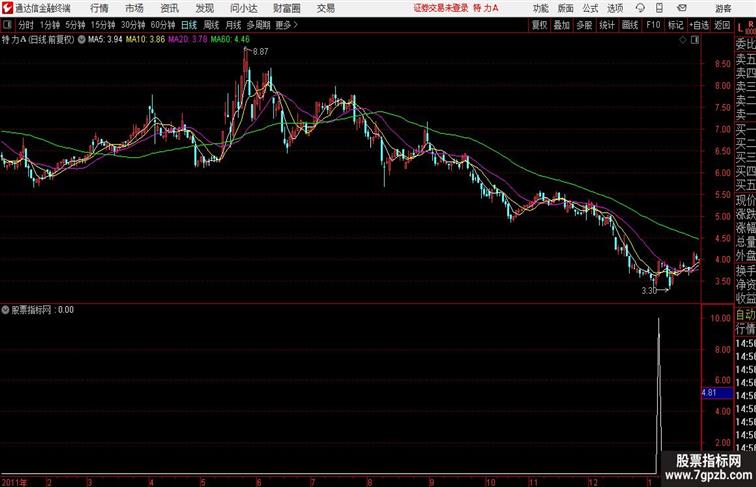756x487 pixels.
Task: Click the round dropdown icon beside 特力A title
Action: (x=81, y=40)
